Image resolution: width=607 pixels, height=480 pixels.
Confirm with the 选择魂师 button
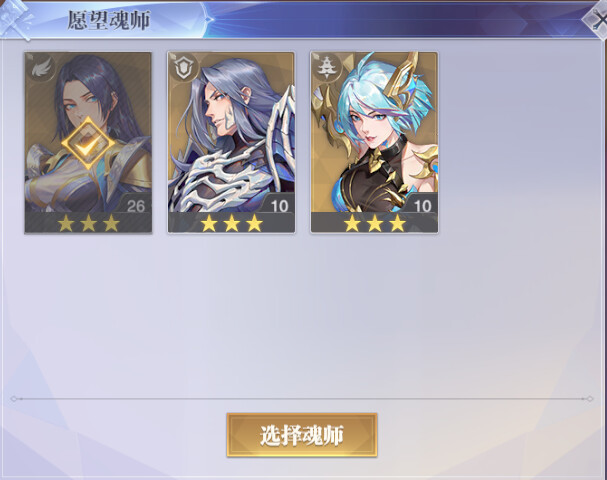point(302,435)
